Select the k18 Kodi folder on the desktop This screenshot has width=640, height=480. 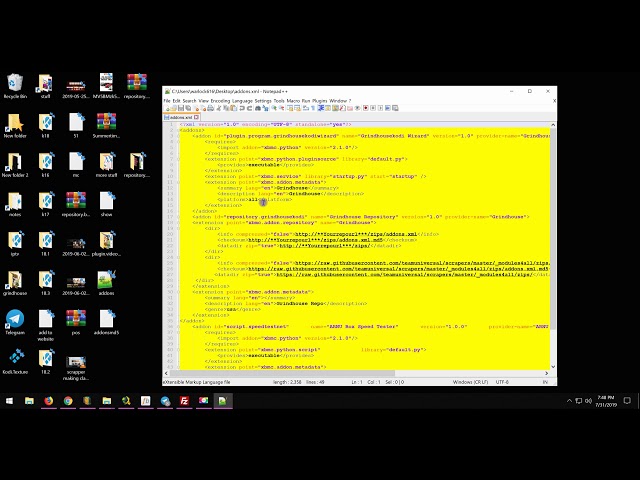pos(45,126)
